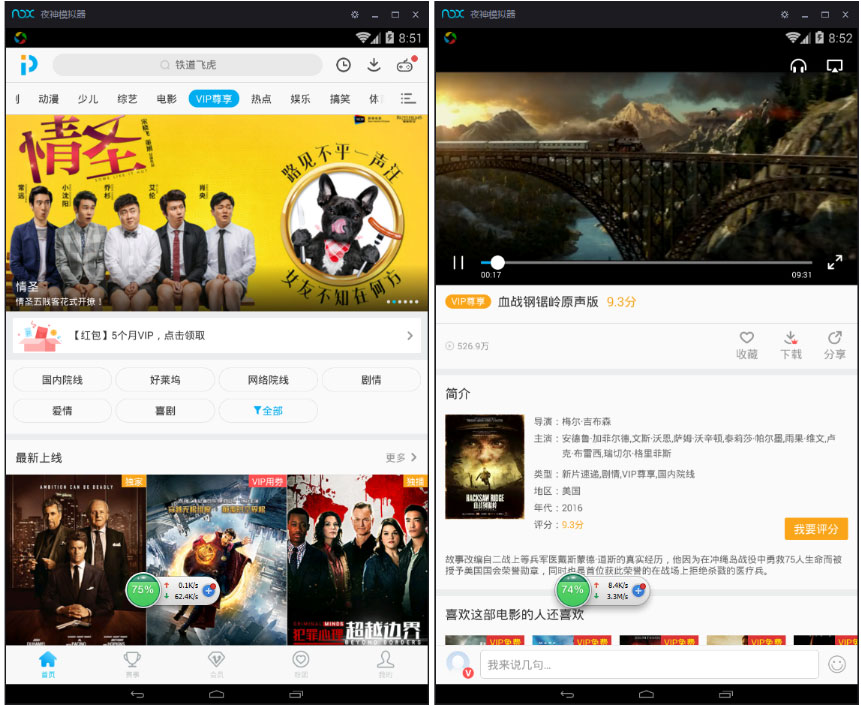Click 526.9万 play count text
This screenshot has height=706, width=861.
click(x=472, y=346)
